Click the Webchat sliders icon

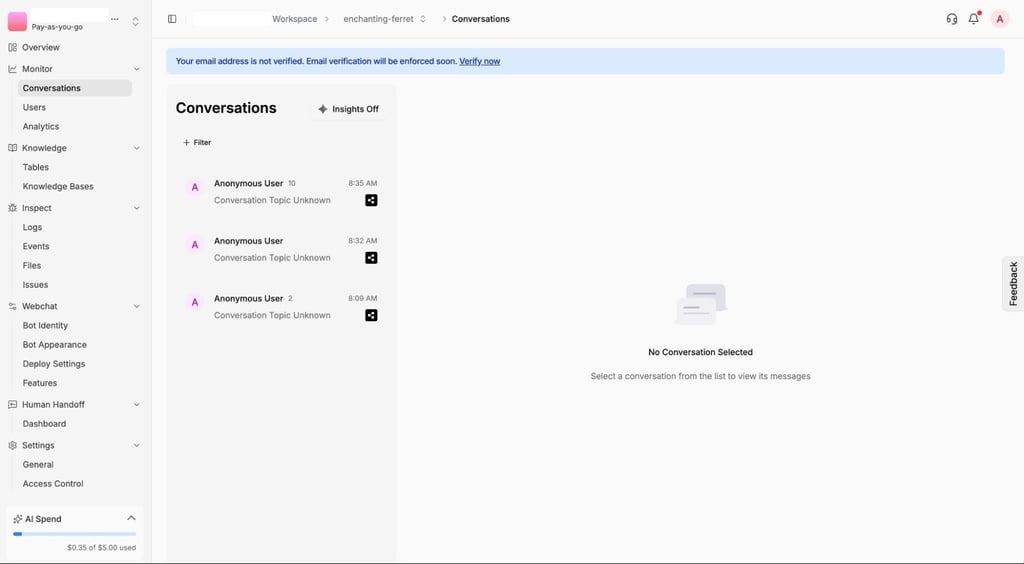tap(12, 306)
